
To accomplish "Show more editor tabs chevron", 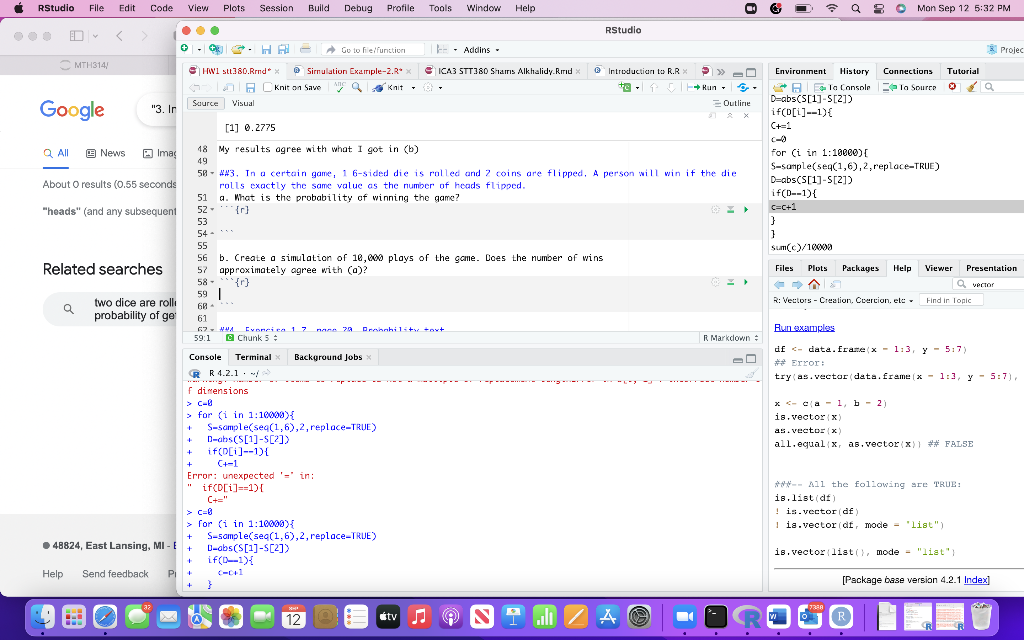I will click(x=721, y=71).
